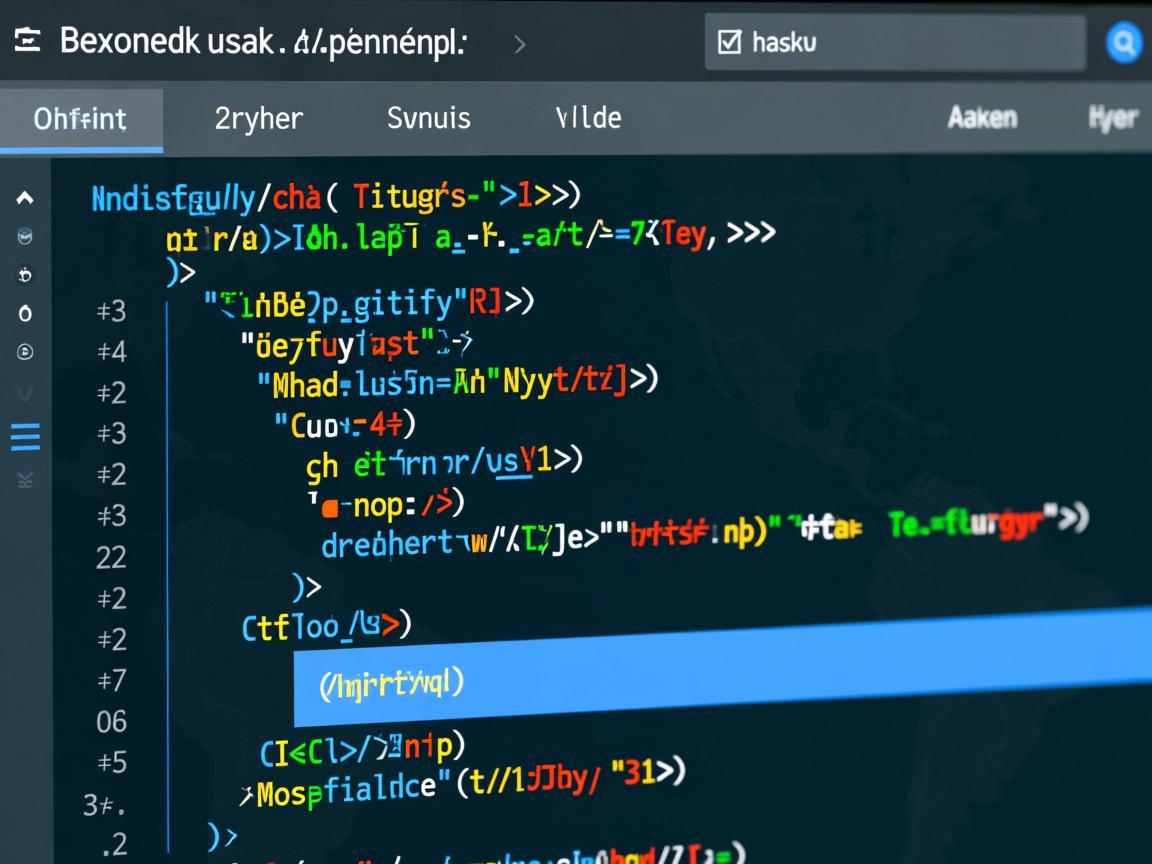1152x864 pixels.
Task: Click the circled sidebar icon above the down chevron
Action: pos(25,351)
